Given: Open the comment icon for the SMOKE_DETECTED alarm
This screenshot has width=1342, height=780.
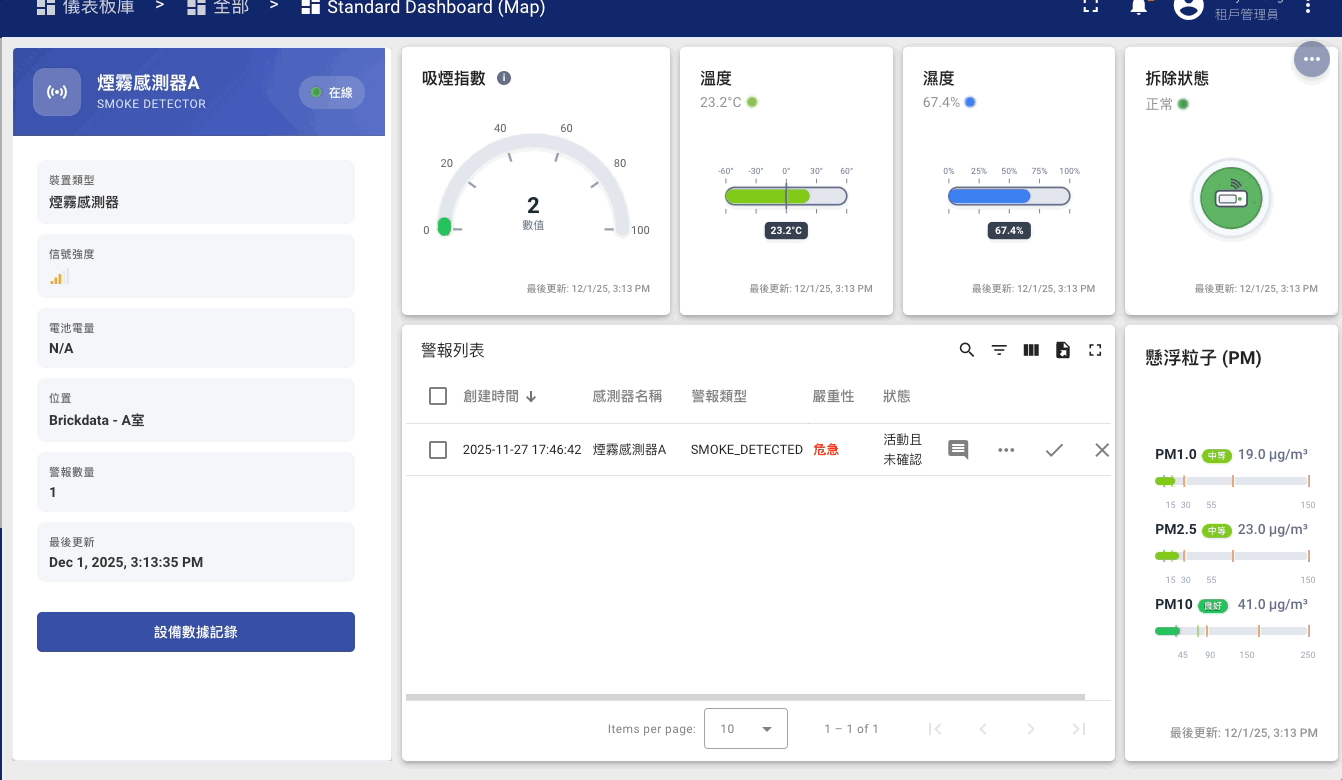Looking at the screenshot, I should 958,450.
